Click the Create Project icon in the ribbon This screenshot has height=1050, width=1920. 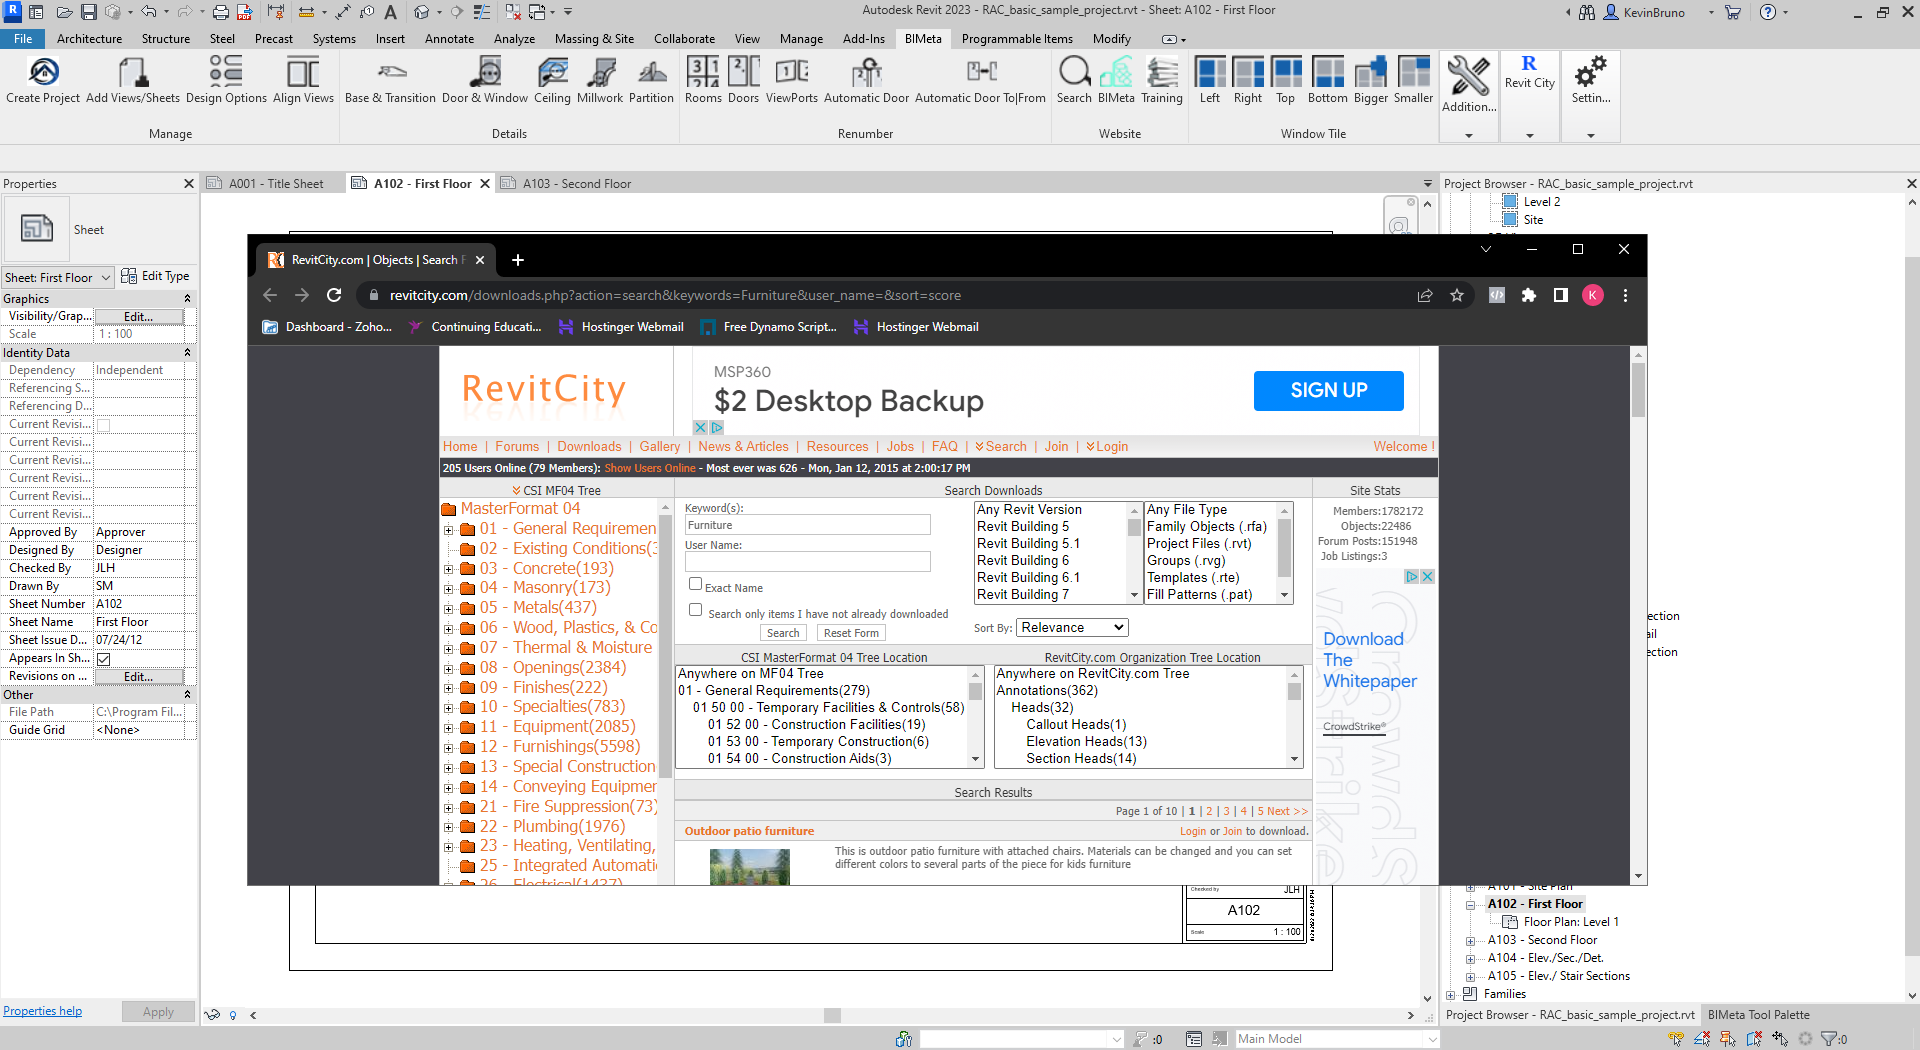coord(43,80)
